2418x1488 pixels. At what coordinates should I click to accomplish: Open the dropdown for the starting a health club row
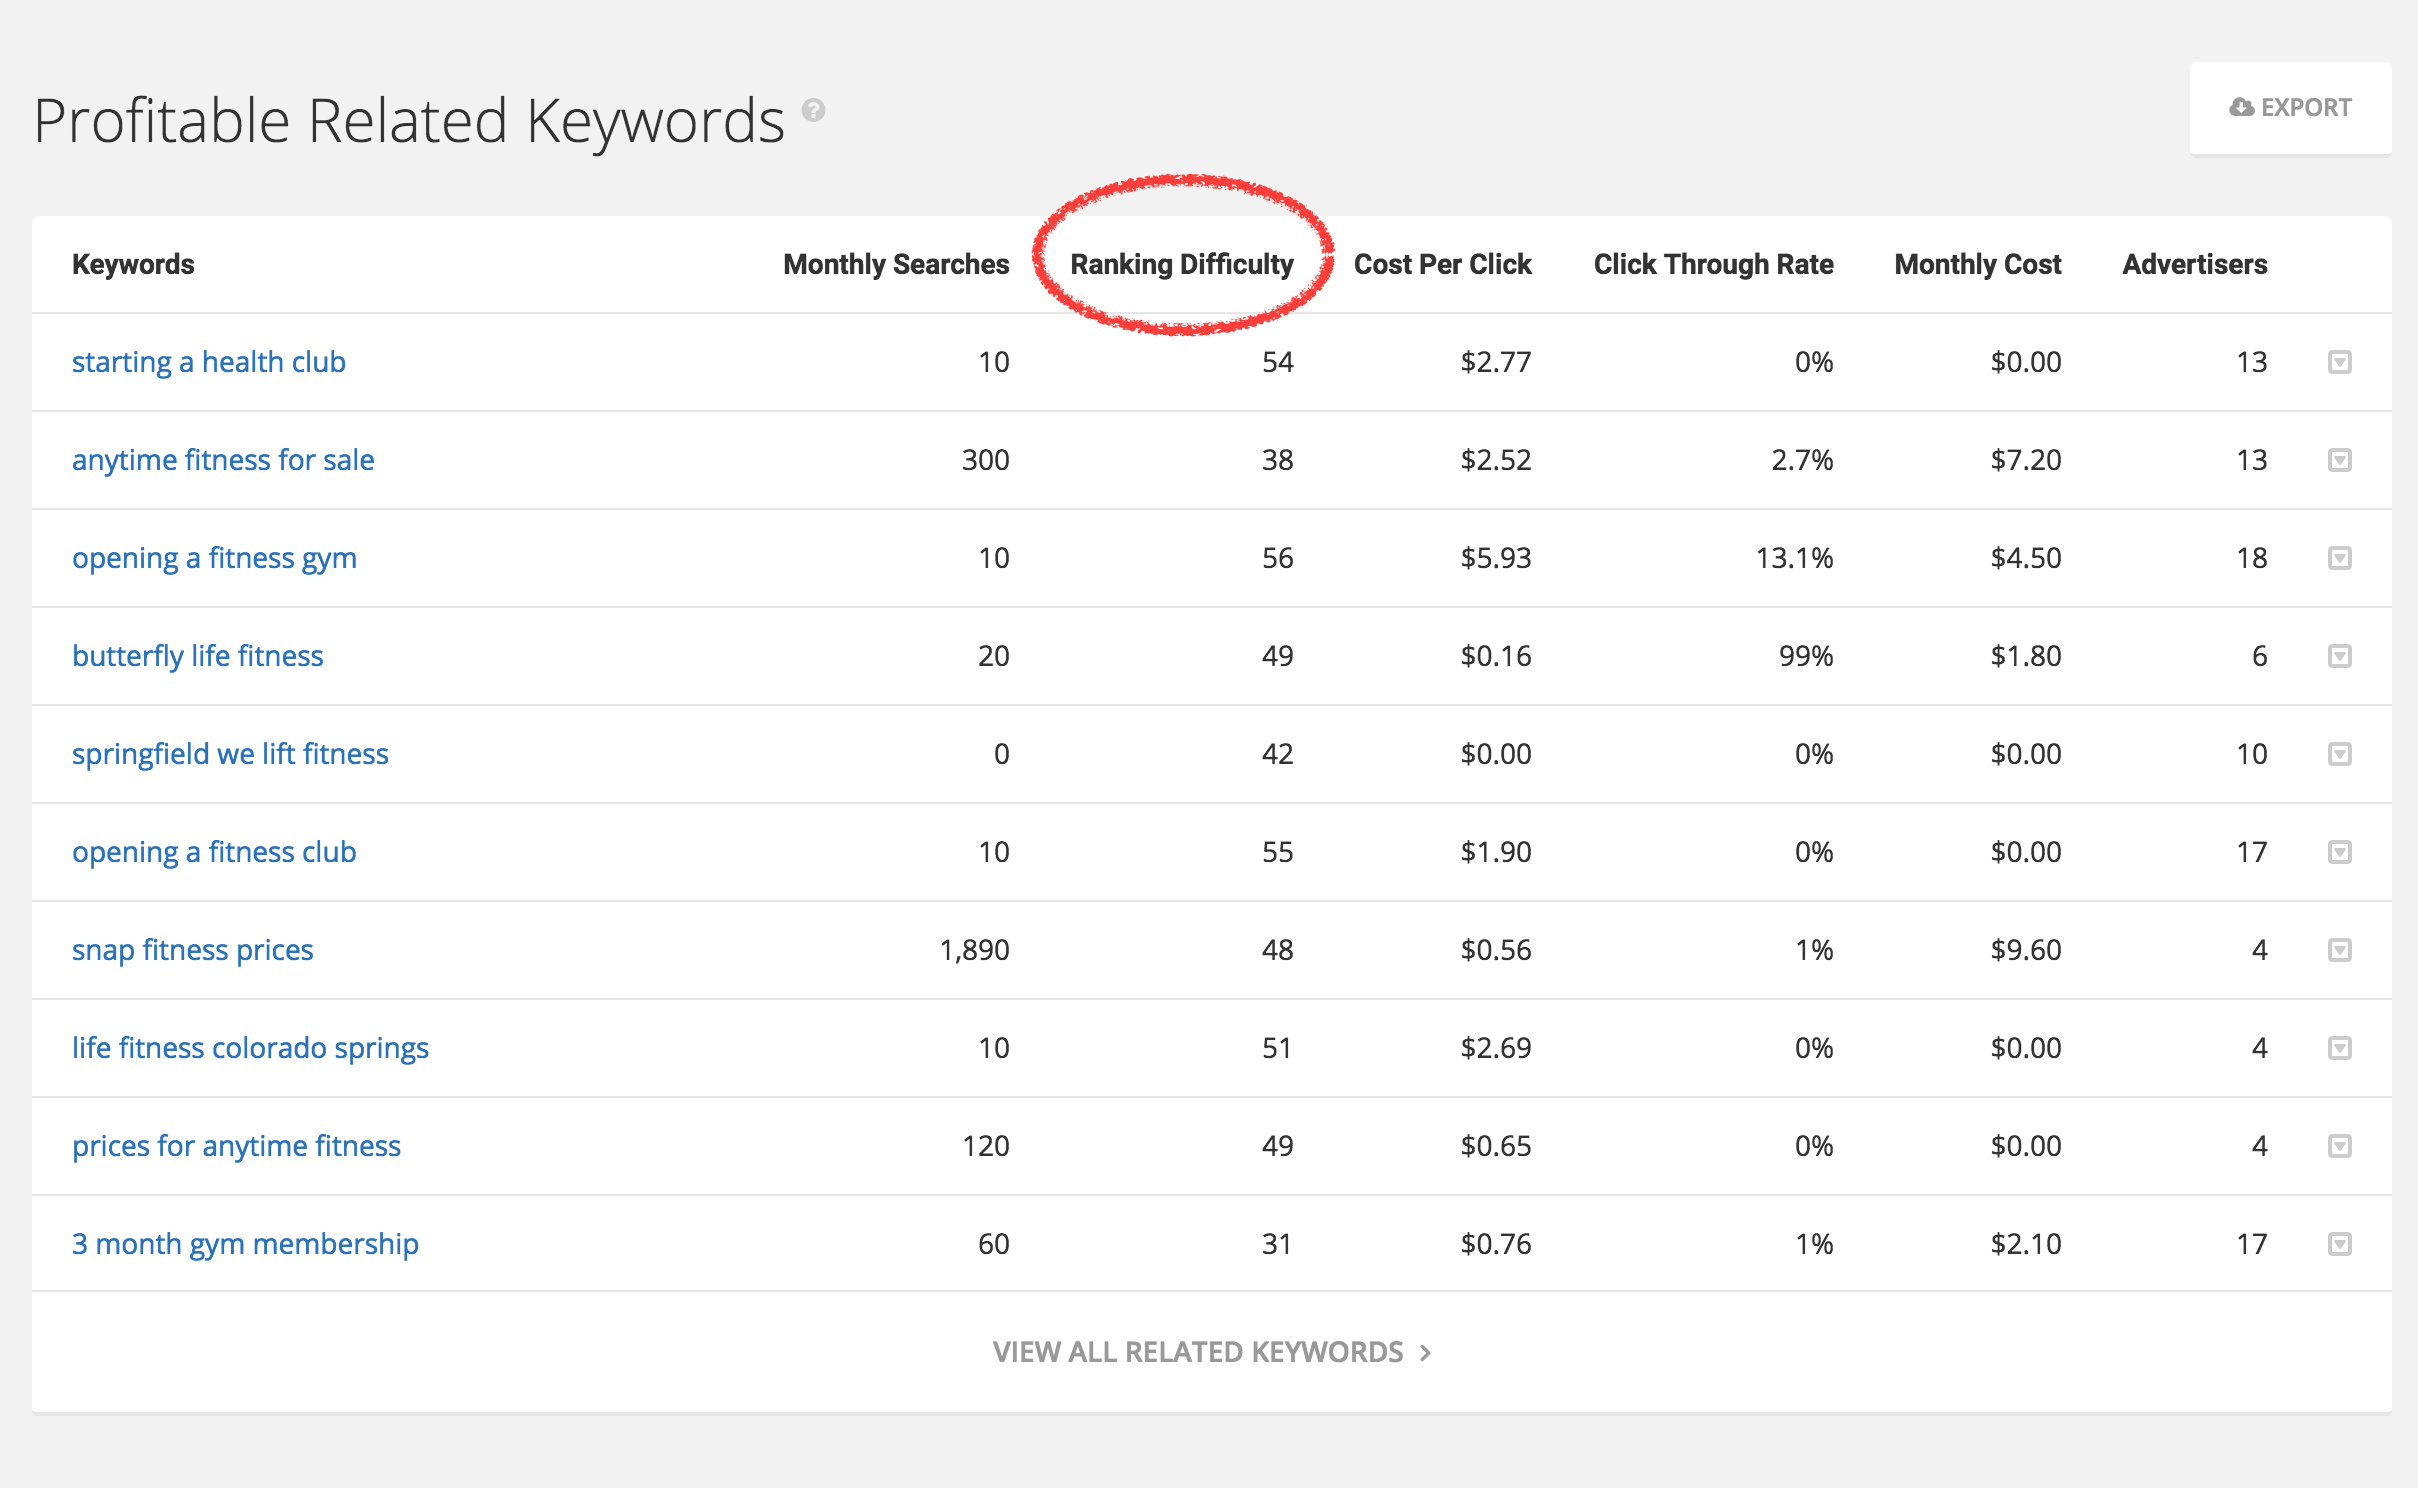click(x=2339, y=362)
